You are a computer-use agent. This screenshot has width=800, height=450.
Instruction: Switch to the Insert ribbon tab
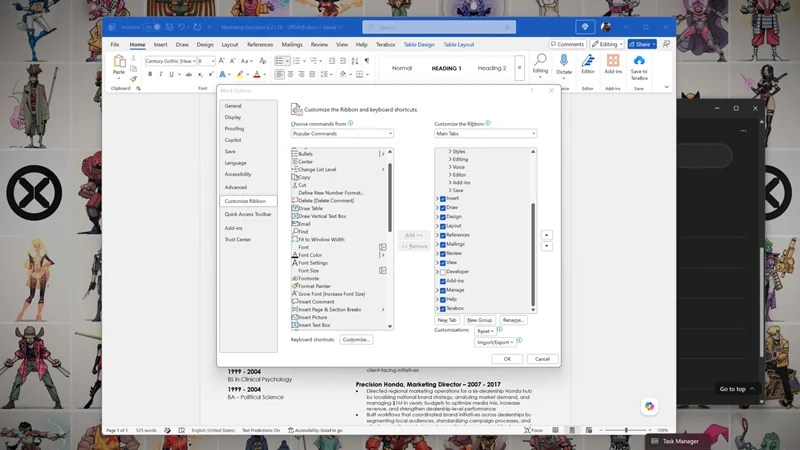pos(160,44)
